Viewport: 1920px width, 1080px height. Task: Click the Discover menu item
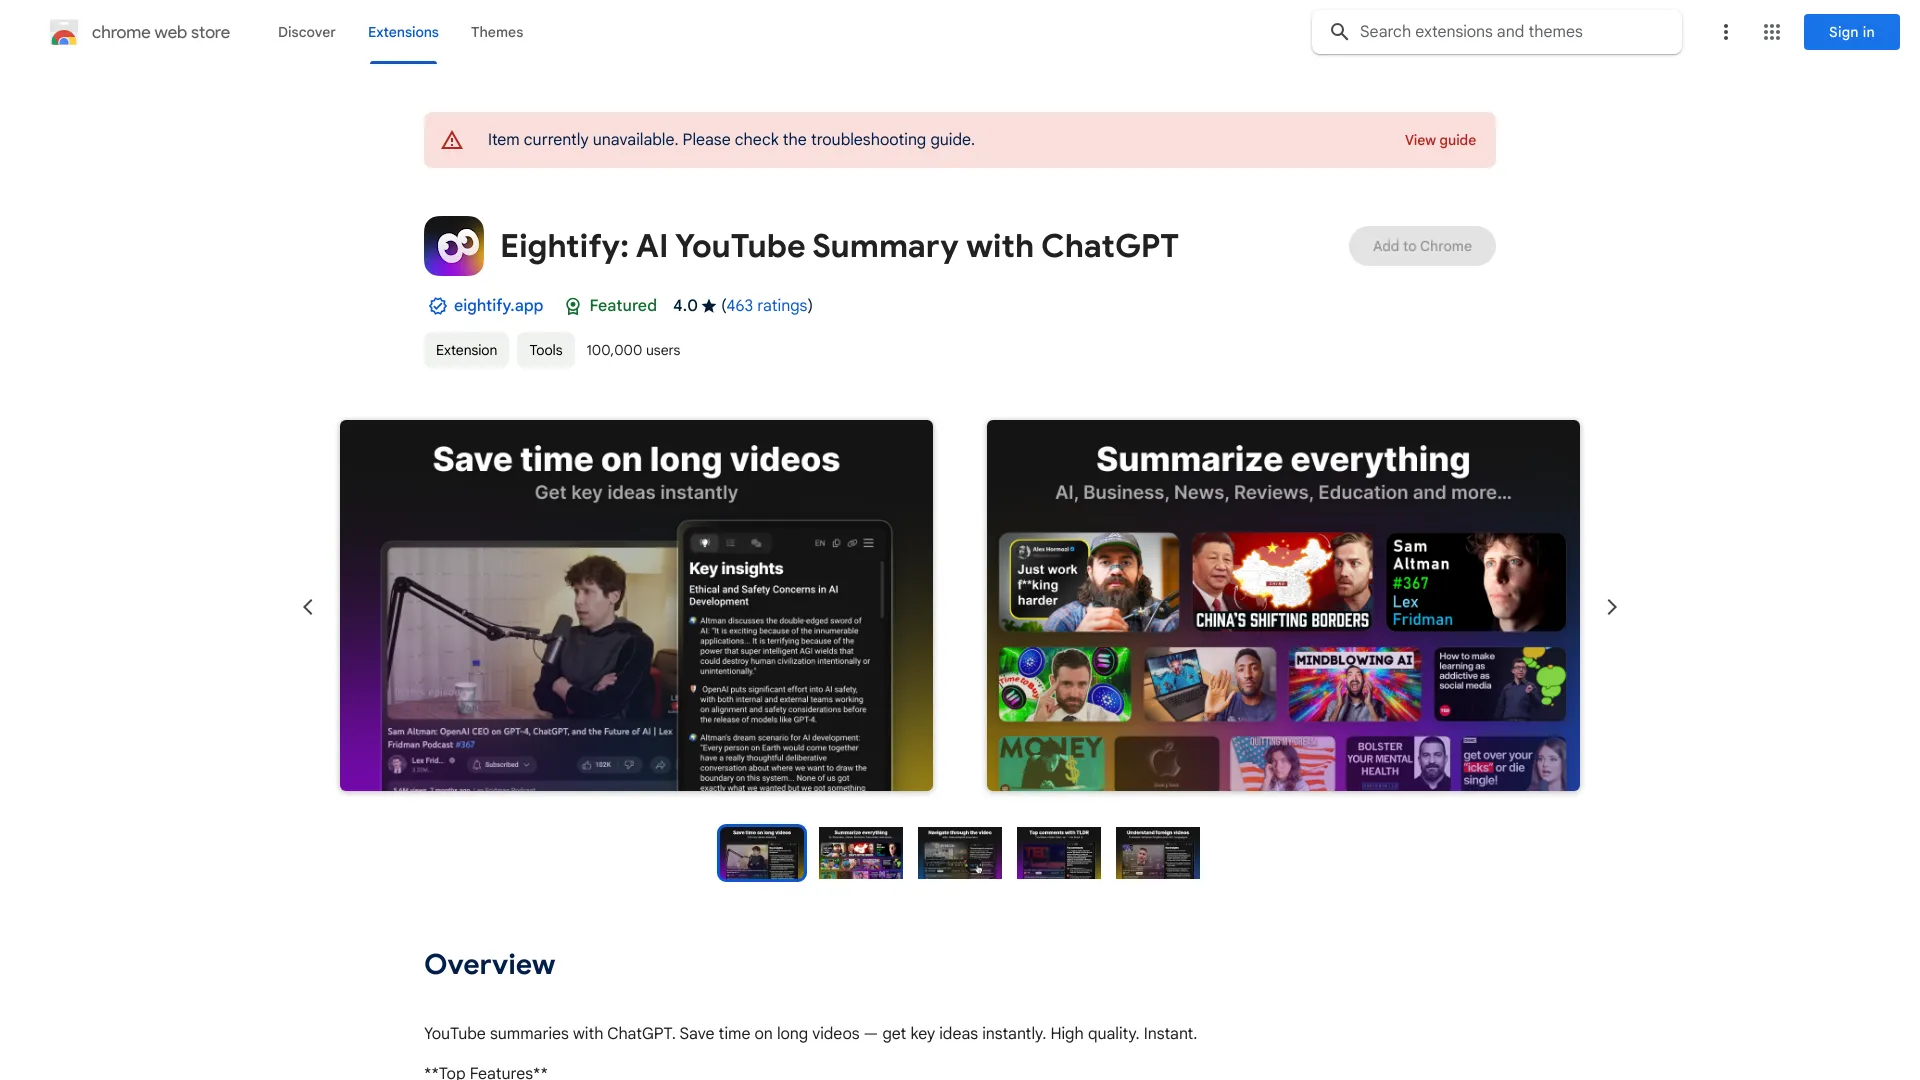306,32
